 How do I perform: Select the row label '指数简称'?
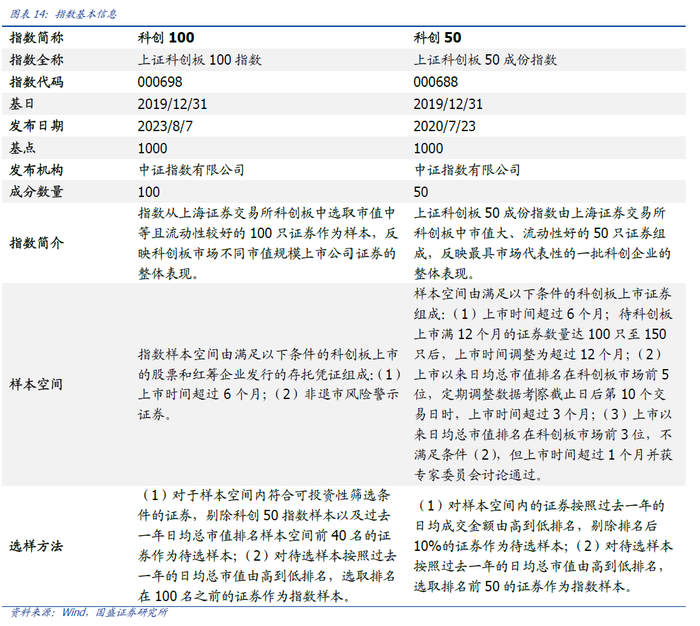(x=36, y=38)
